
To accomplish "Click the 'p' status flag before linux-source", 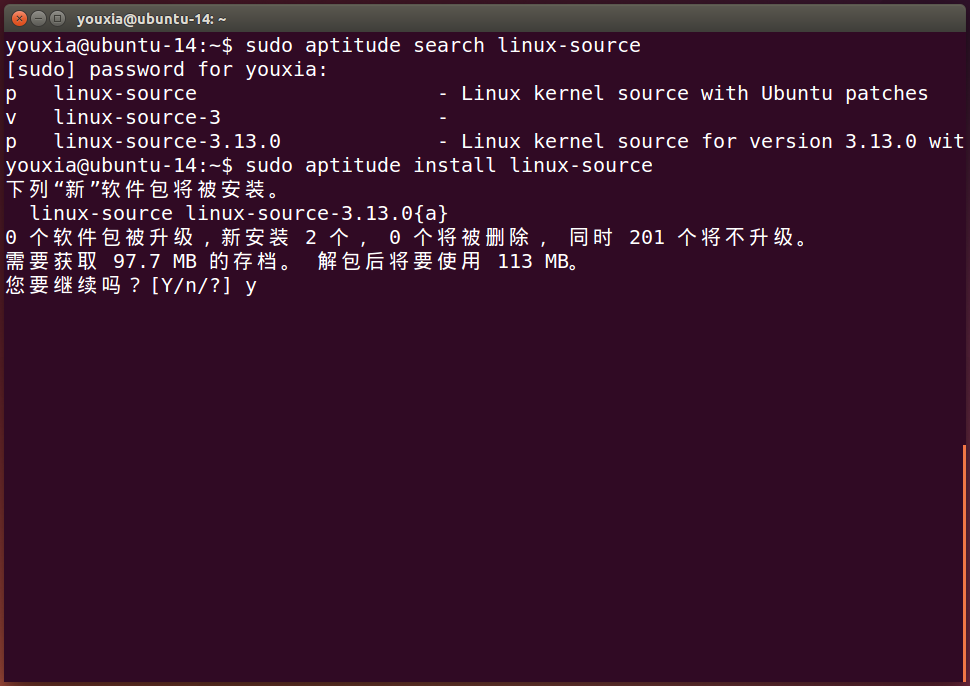I will coord(11,95).
